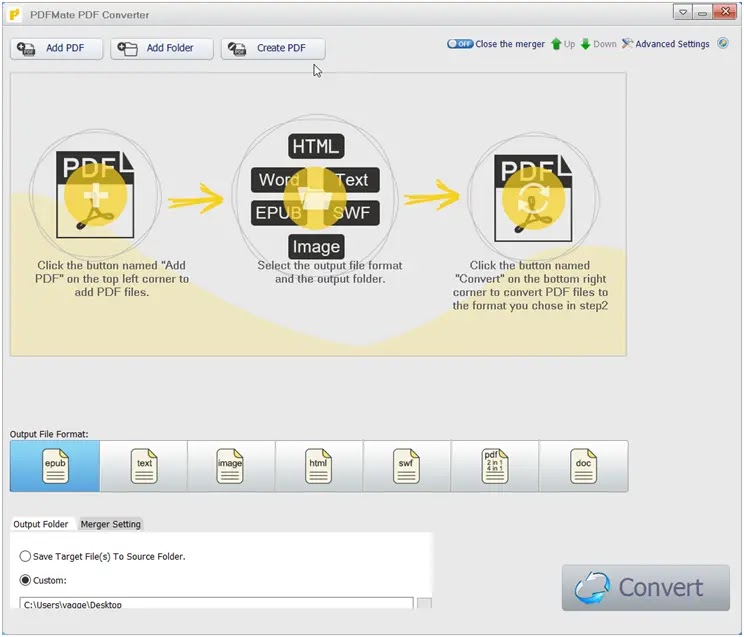This screenshot has height=637, width=744.
Task: Click the PDFMate logo in title bar
Action: [15, 15]
